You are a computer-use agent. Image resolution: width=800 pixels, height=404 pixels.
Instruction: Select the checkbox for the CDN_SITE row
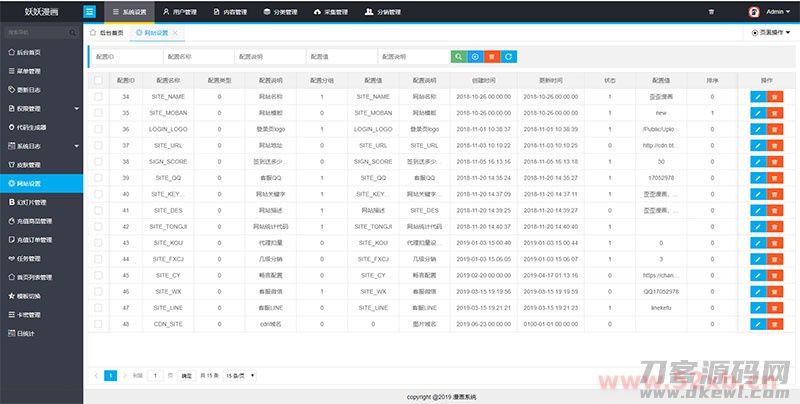point(98,323)
